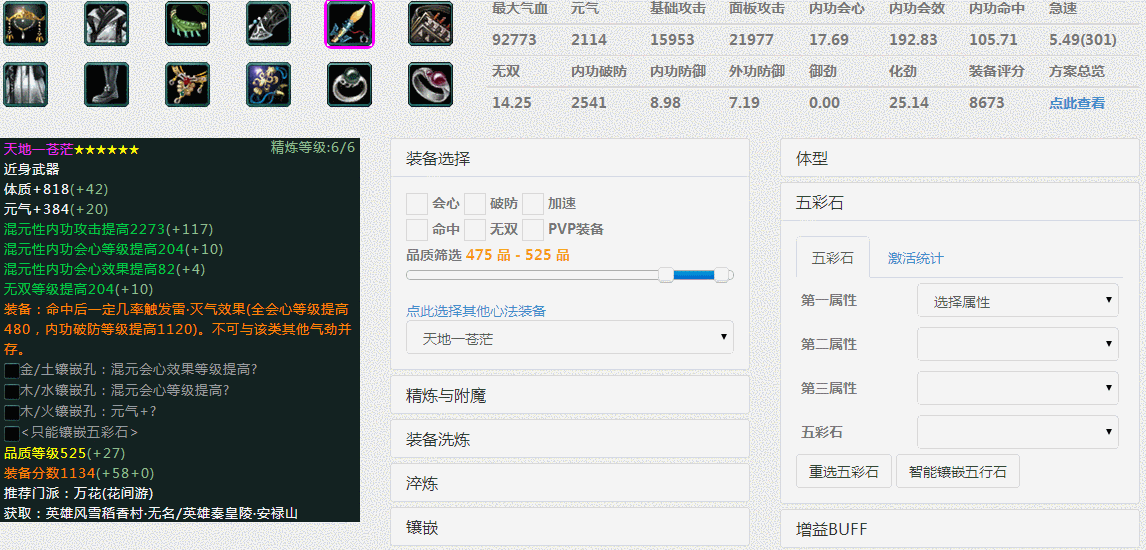Select the wrist guard equipment slot
The height and width of the screenshot is (550, 1146).
coord(268,23)
